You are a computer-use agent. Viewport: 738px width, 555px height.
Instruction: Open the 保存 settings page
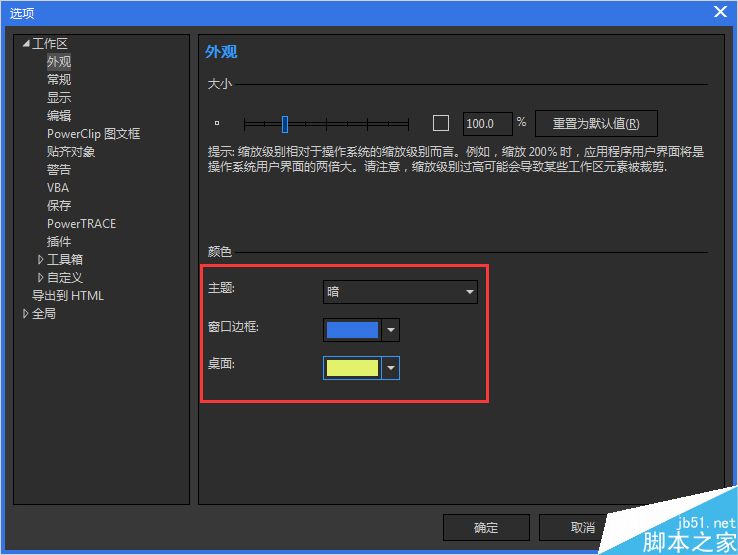coord(59,205)
